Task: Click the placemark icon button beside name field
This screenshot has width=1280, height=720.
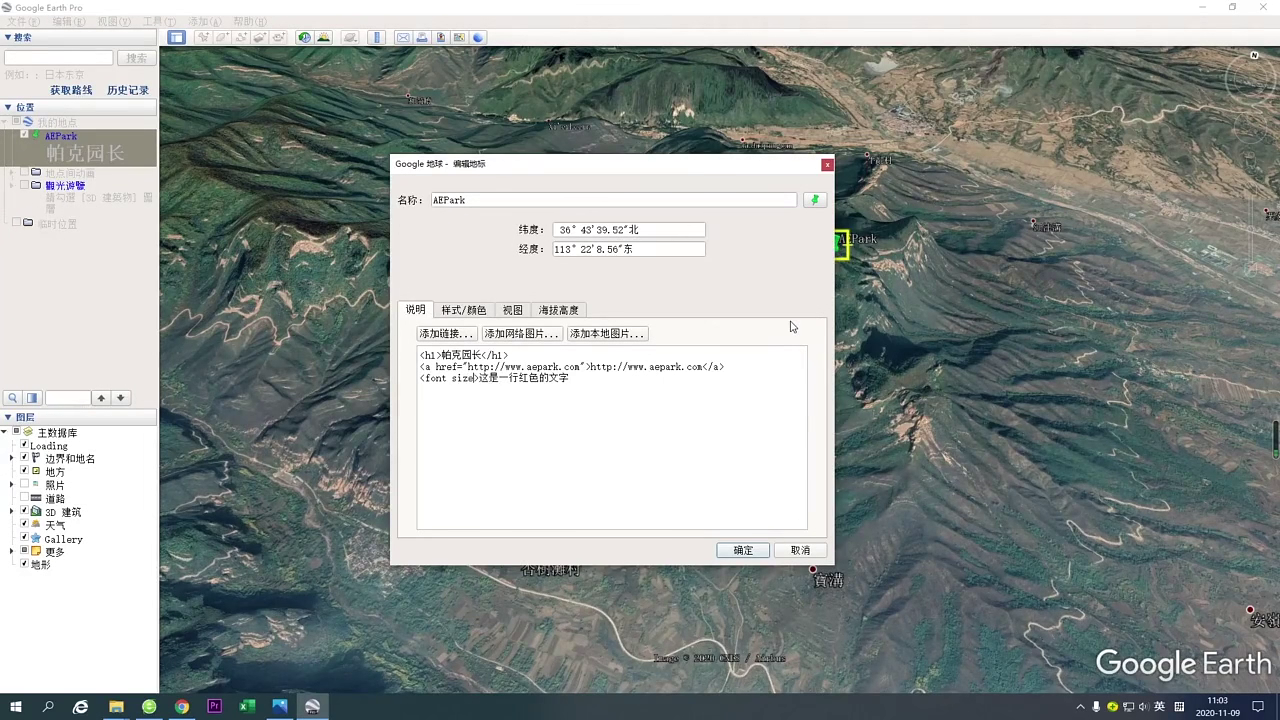Action: [815, 200]
